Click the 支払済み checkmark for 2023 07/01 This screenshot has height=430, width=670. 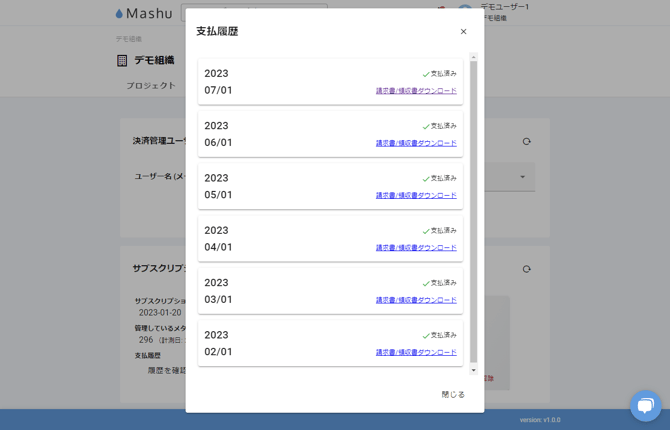pos(426,74)
